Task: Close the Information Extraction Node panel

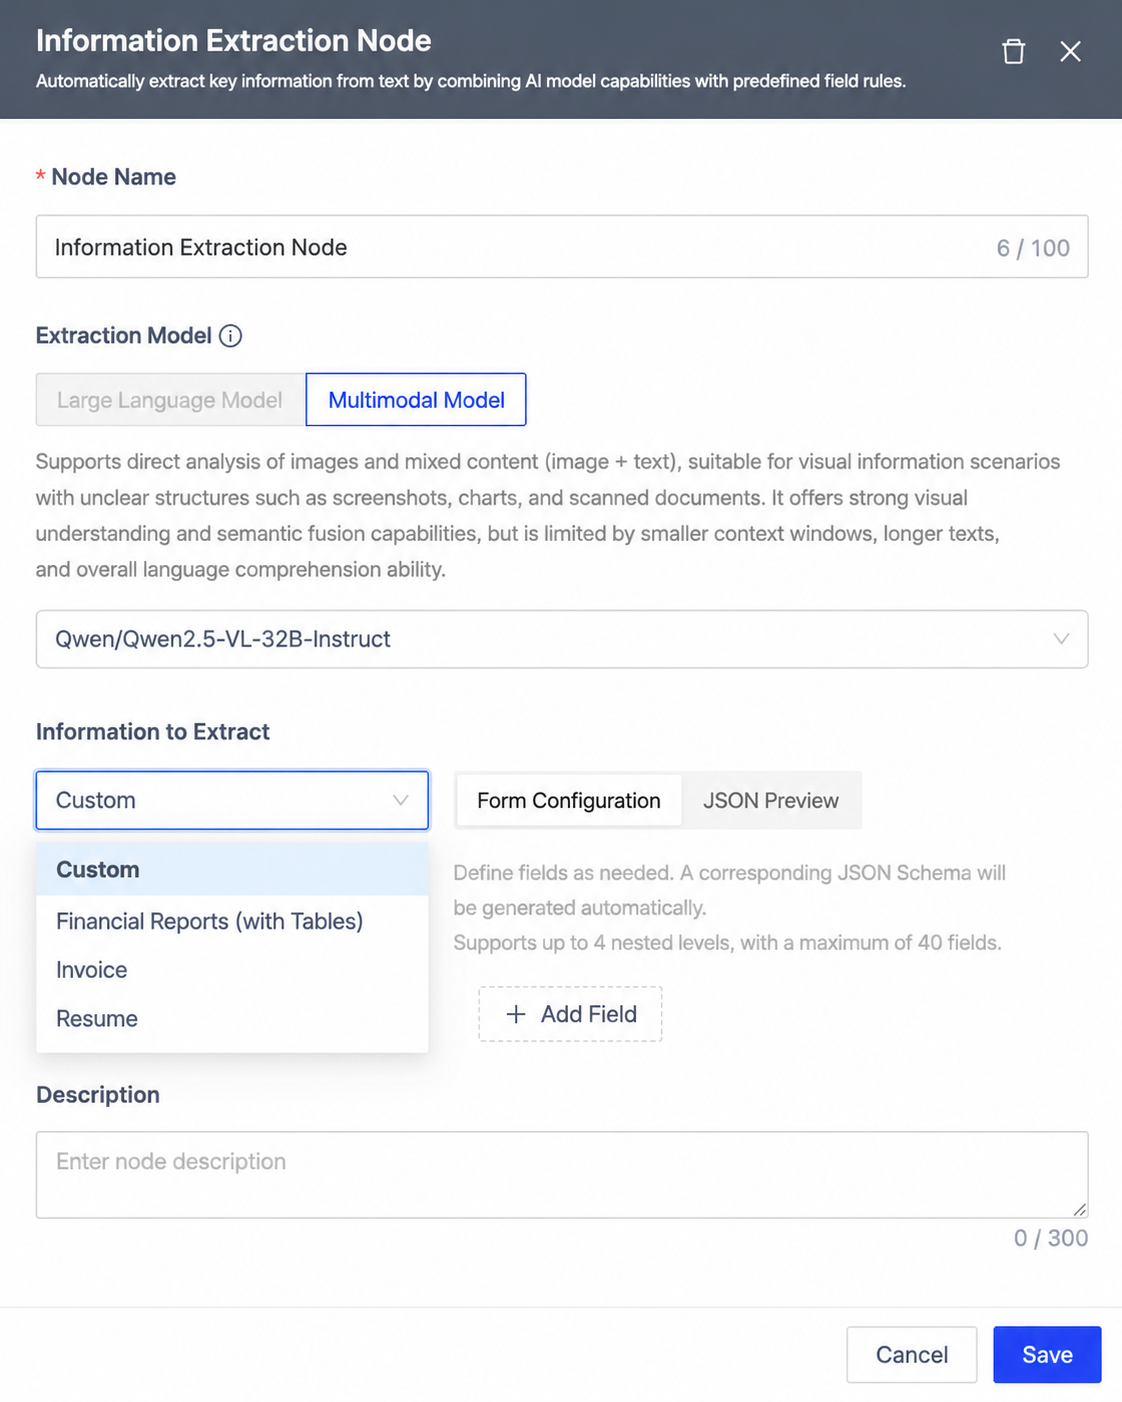Action: 1070,51
